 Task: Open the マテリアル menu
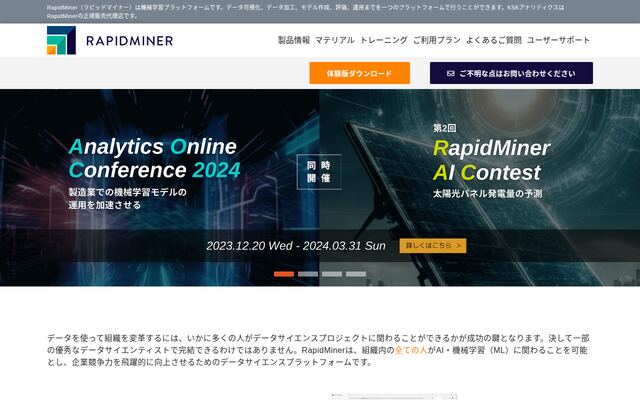pyautogui.click(x=335, y=40)
